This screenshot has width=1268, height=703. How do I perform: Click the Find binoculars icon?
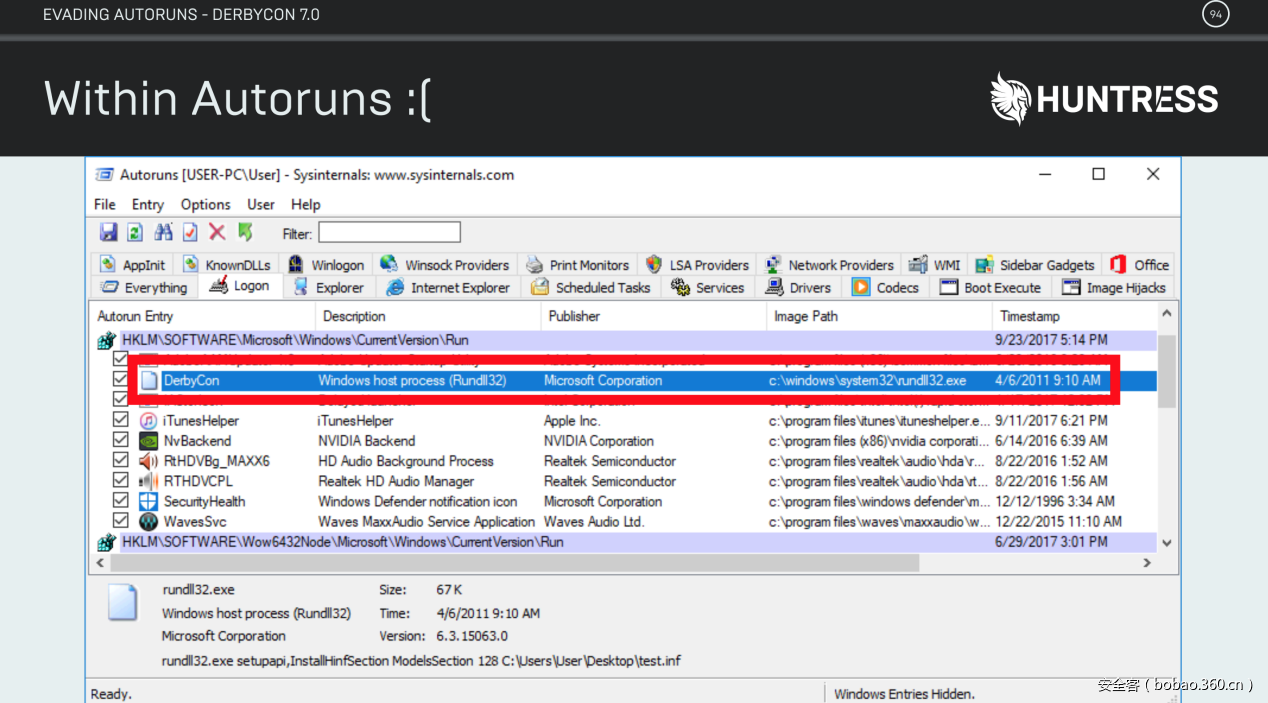tap(163, 233)
